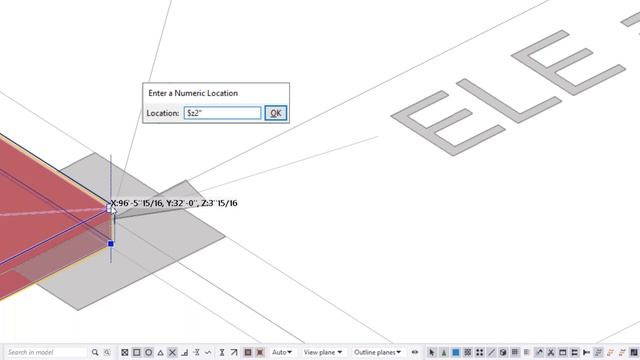Viewport: 640px width, 360px height.
Task: Toggle the Select cuts scissors switch
Action: (551, 352)
